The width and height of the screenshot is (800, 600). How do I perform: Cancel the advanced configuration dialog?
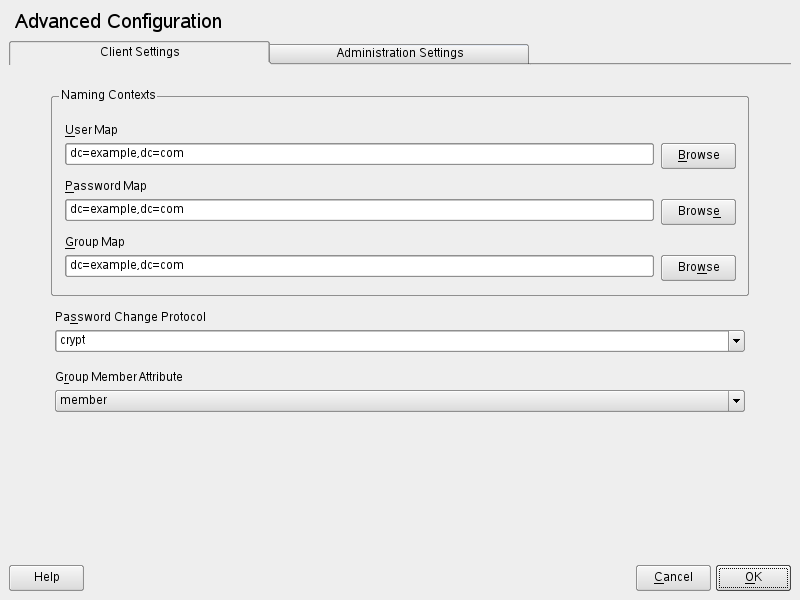pos(673,577)
